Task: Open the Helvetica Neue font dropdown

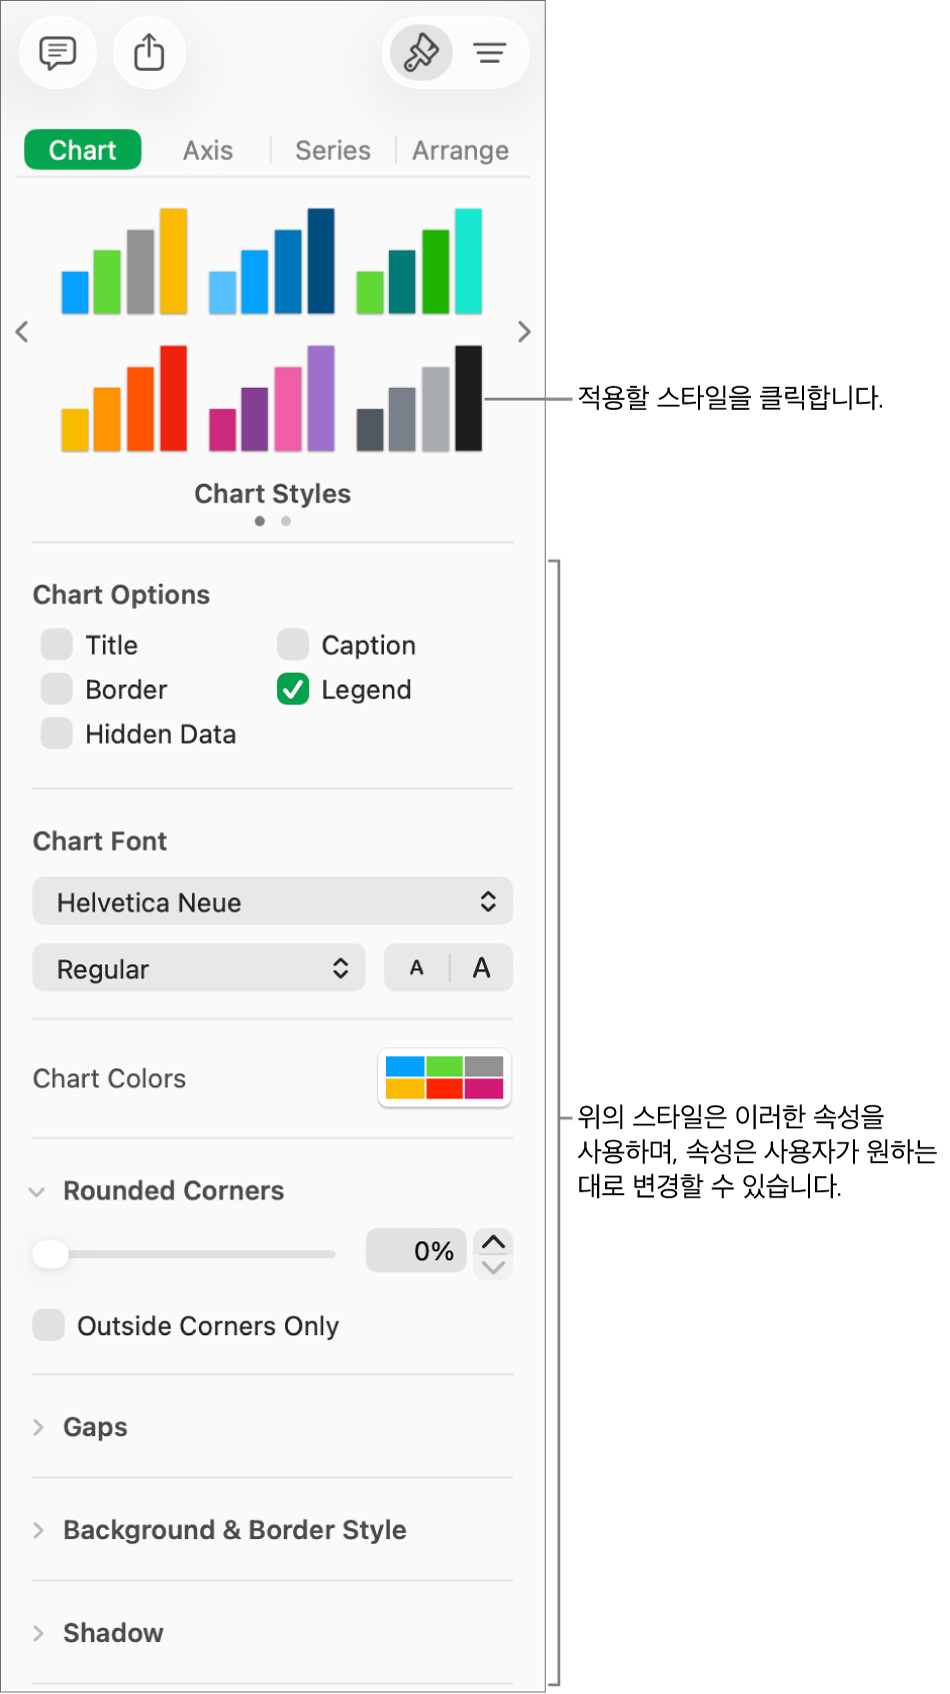Action: click(x=272, y=902)
